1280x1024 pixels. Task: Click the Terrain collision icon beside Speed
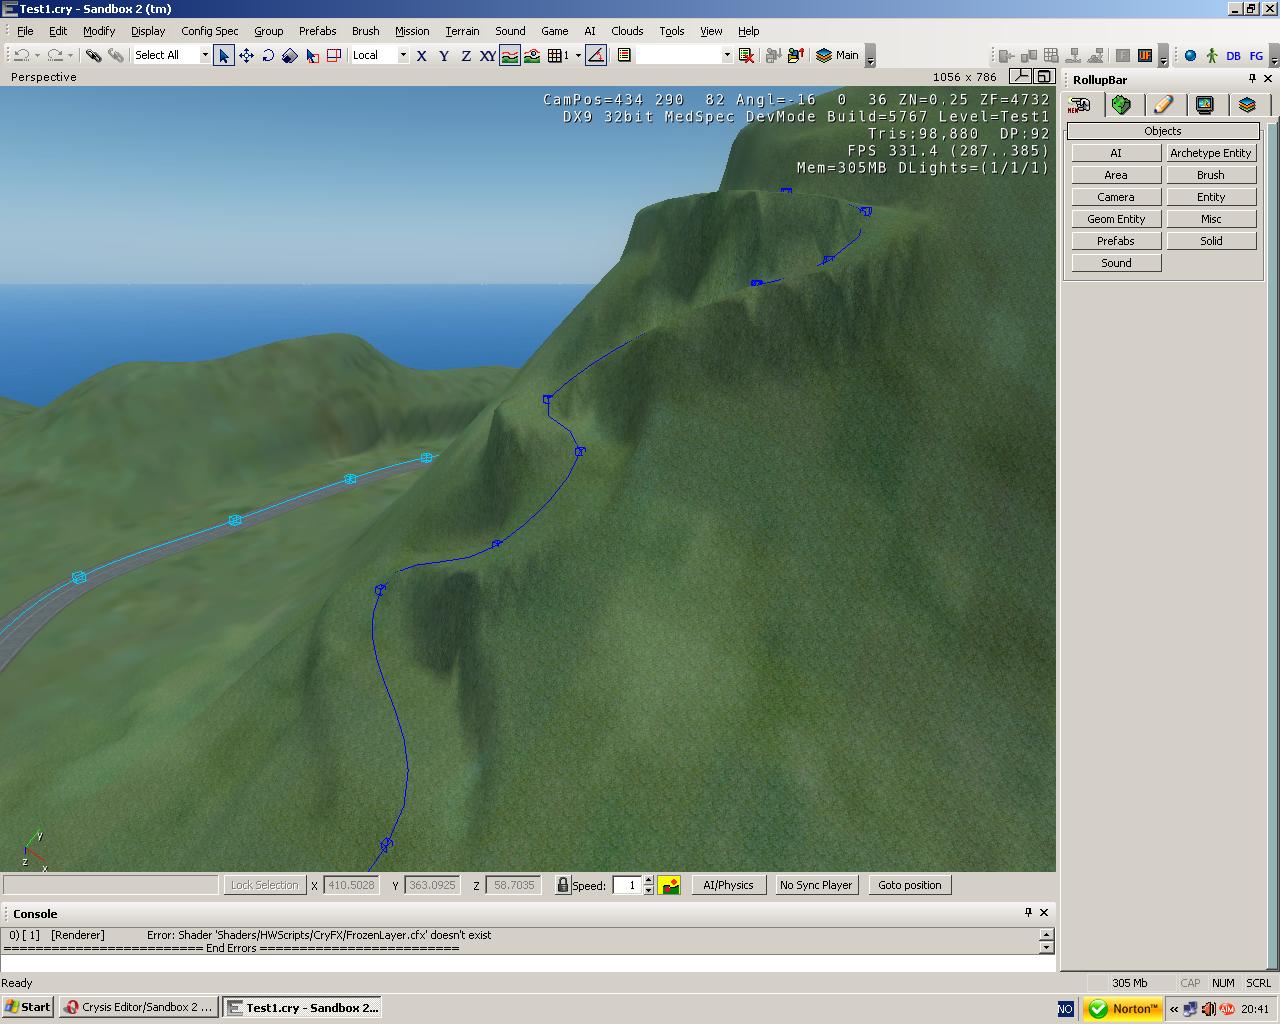(x=669, y=885)
